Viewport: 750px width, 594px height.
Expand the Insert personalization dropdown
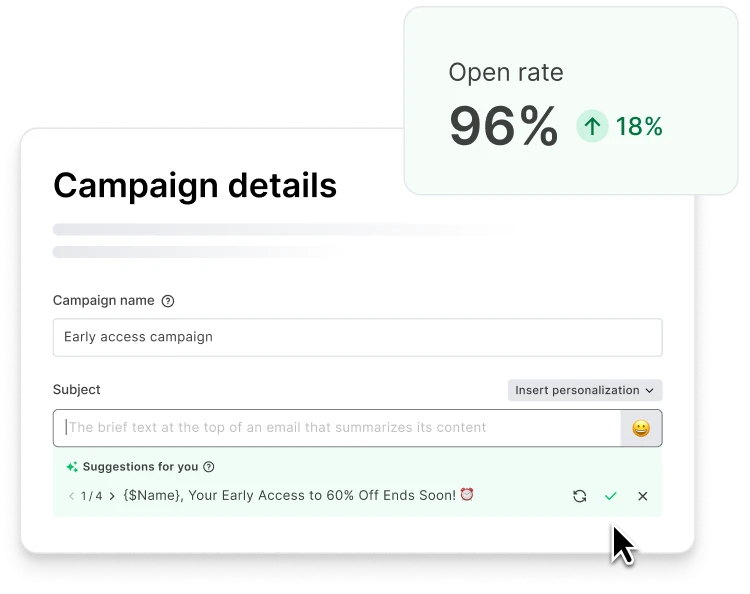[584, 390]
